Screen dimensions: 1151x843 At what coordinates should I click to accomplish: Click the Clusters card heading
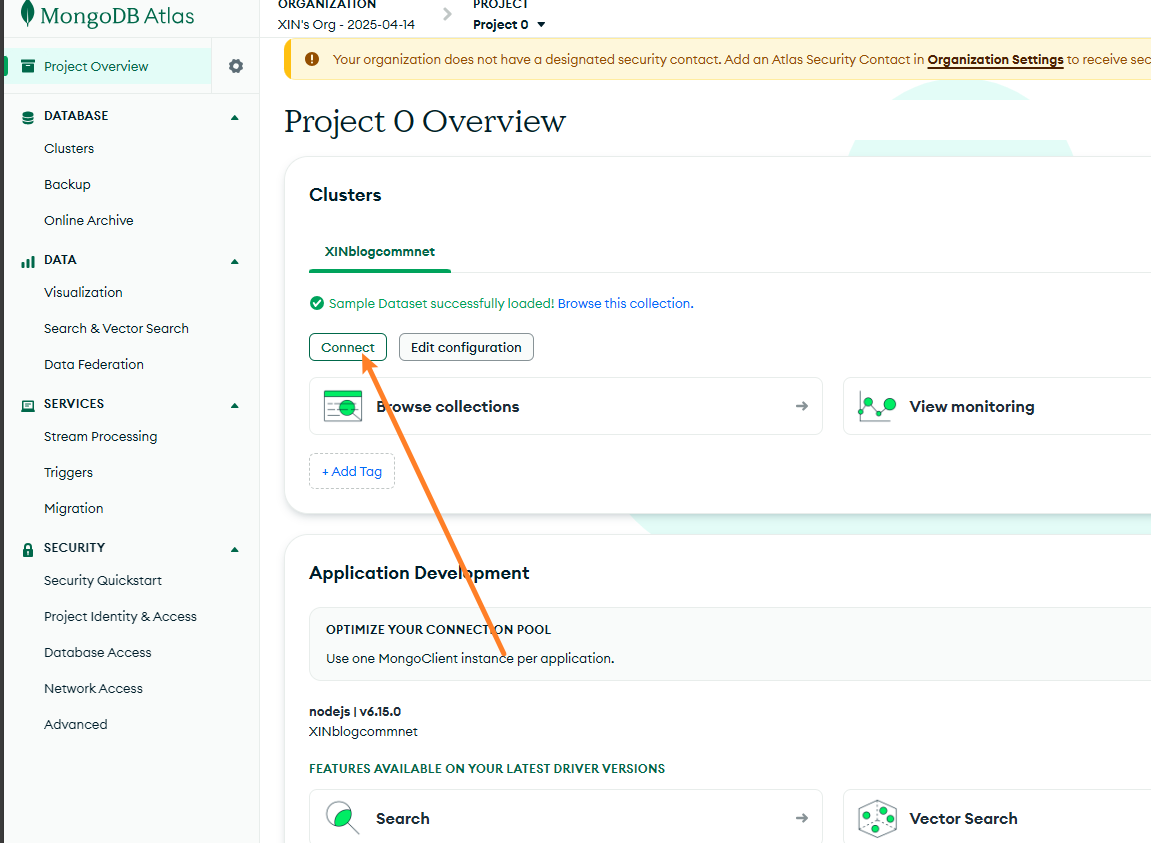(x=345, y=195)
